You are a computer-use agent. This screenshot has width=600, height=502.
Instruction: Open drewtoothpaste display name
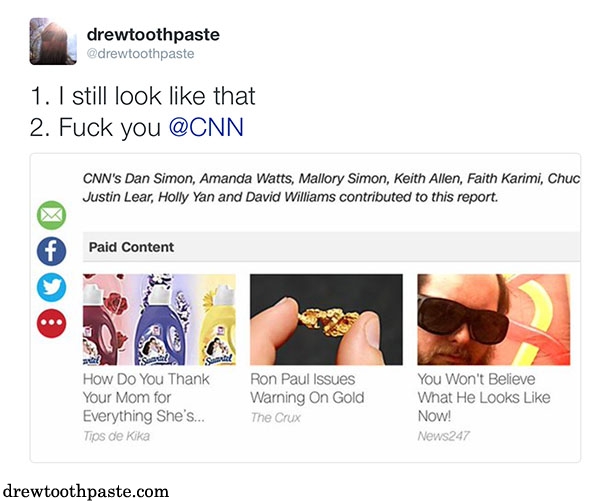click(x=153, y=34)
